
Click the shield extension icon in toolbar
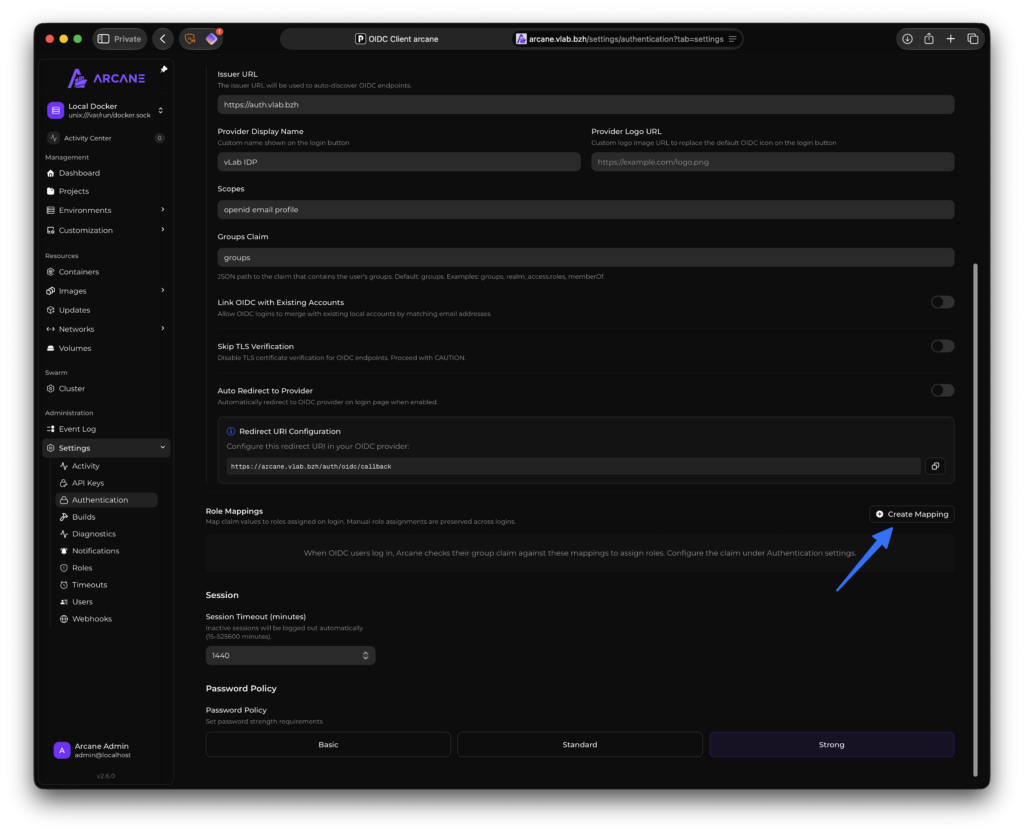click(191, 39)
